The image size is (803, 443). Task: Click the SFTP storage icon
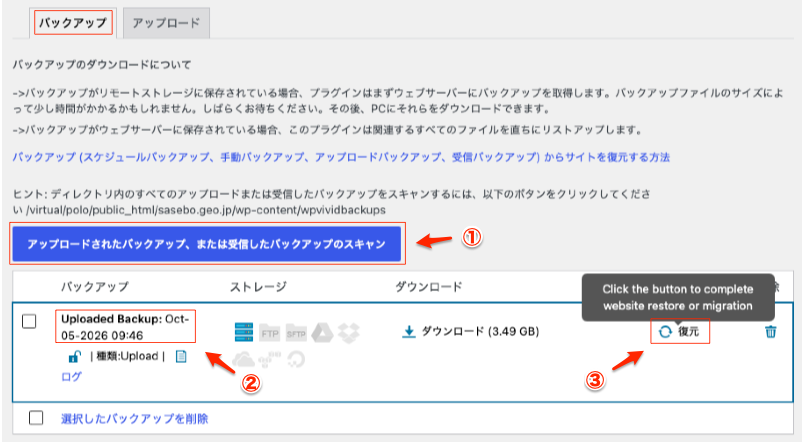[296, 333]
